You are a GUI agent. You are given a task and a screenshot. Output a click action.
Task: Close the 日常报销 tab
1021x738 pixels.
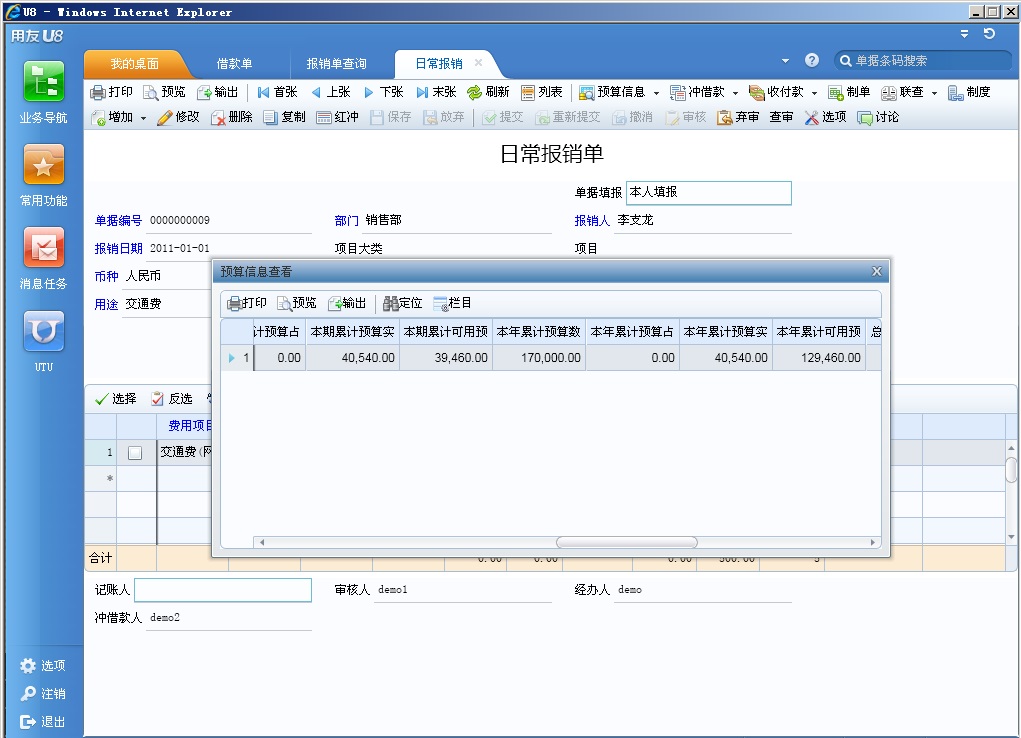click(479, 63)
